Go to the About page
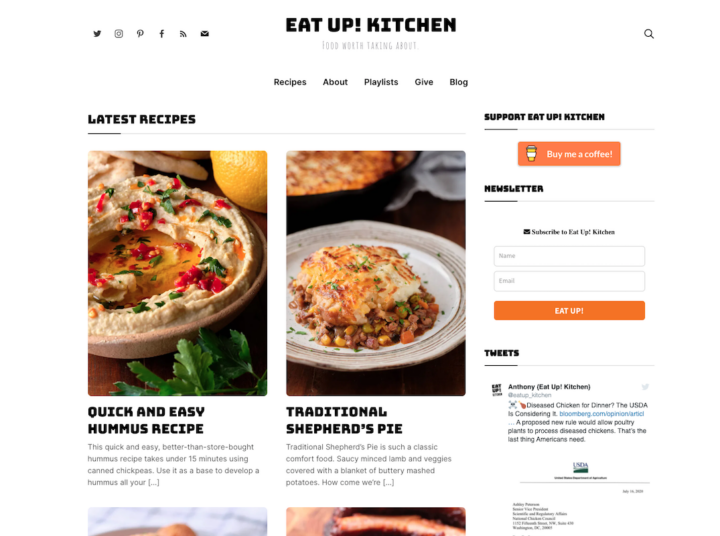Viewport: 720px width, 536px height. (335, 82)
